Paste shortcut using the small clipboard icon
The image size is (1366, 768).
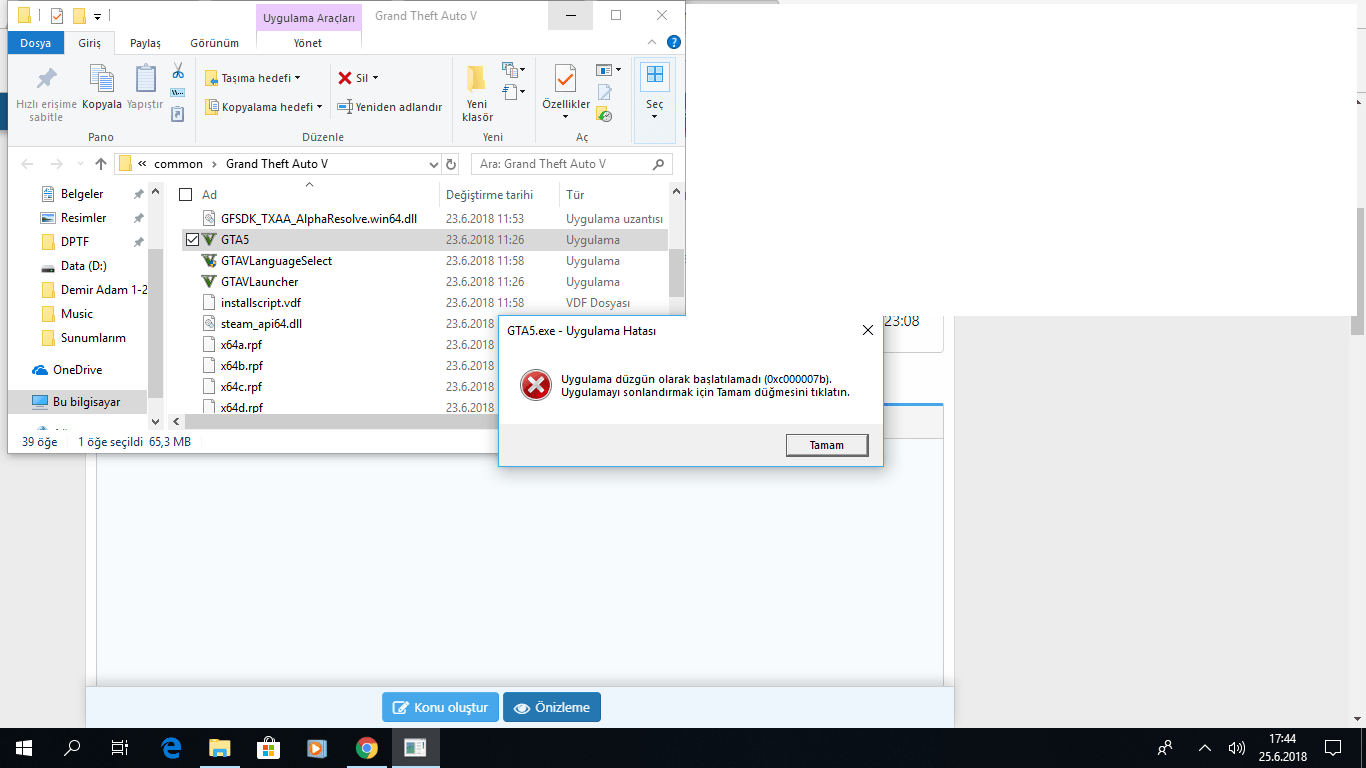(178, 114)
